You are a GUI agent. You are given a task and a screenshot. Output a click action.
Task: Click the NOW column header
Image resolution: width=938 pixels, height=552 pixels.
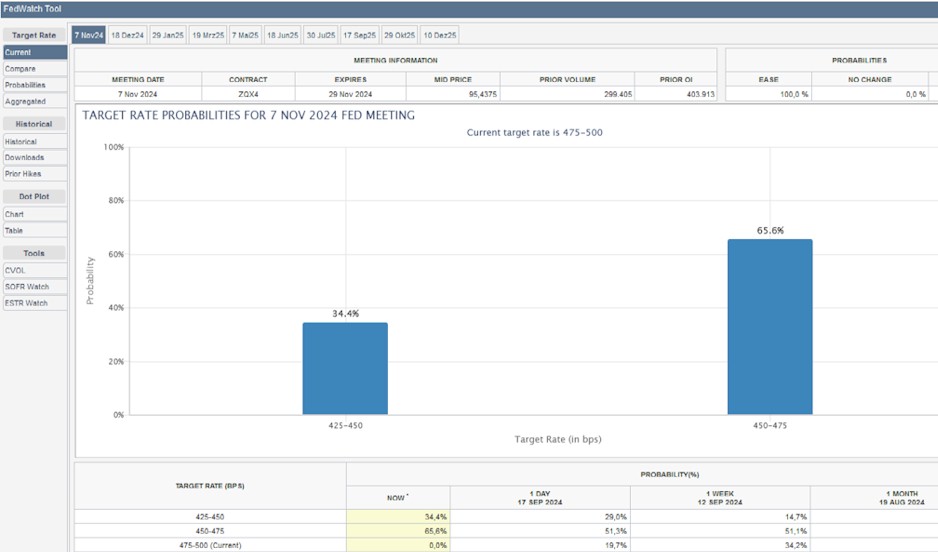click(x=398, y=498)
